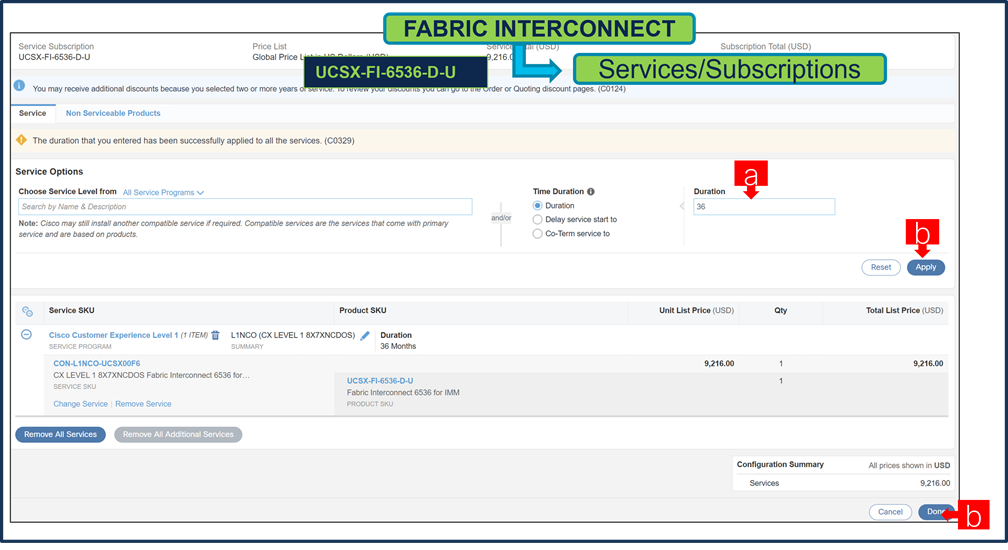
Task: Open the UCSX-FI-6536-D-U product SKU link
Action: click(380, 381)
